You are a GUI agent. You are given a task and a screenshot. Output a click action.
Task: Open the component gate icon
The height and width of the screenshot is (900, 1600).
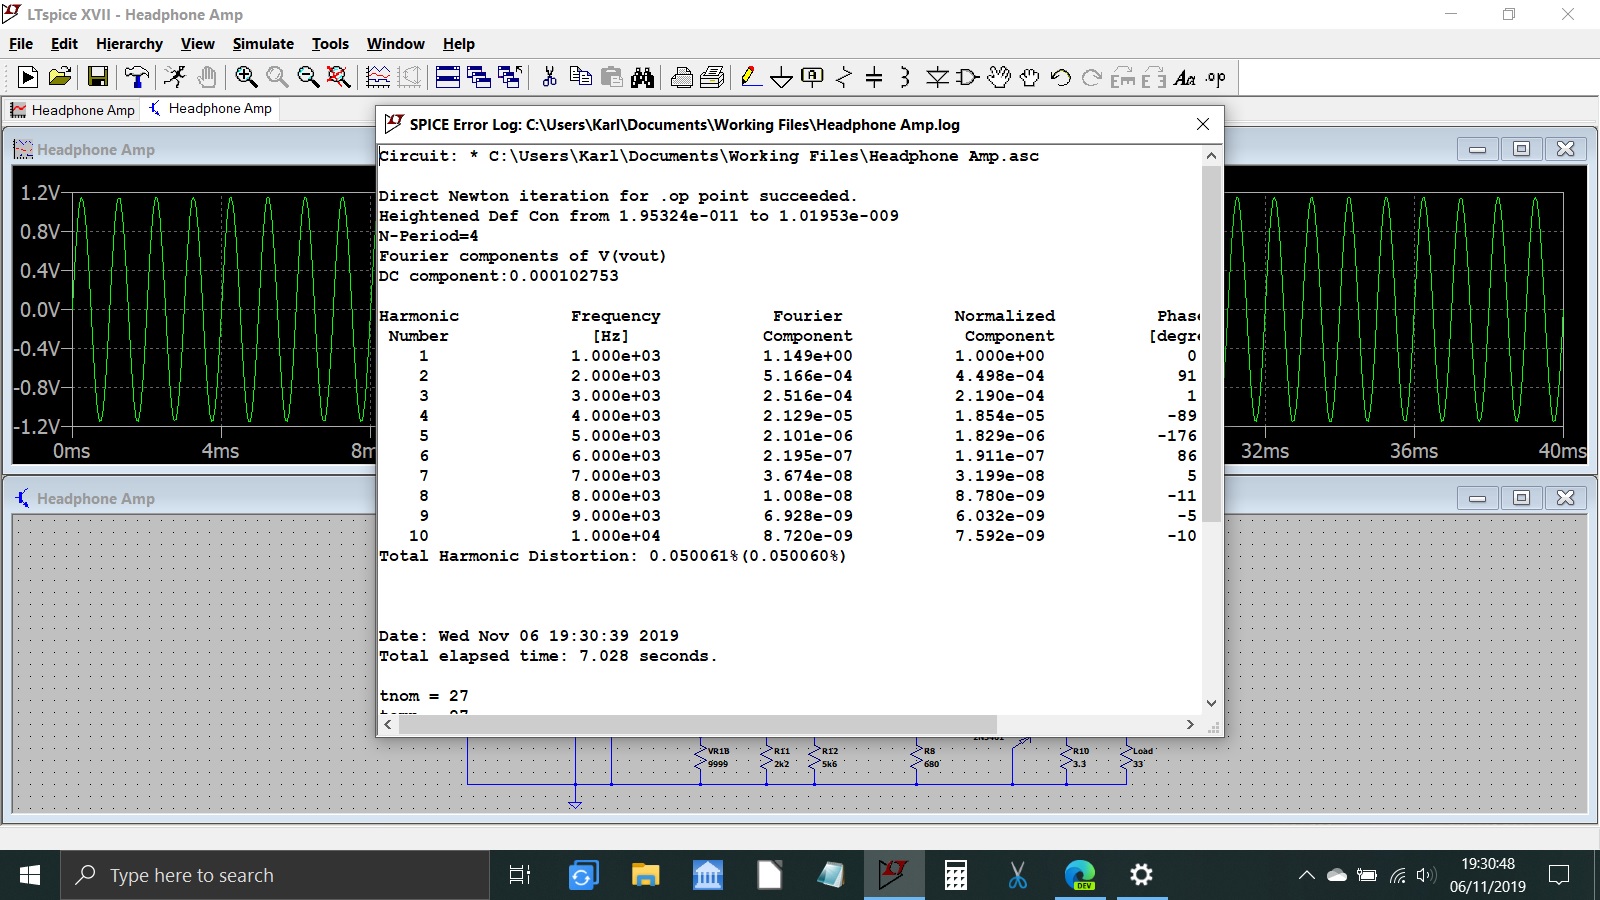(x=967, y=77)
